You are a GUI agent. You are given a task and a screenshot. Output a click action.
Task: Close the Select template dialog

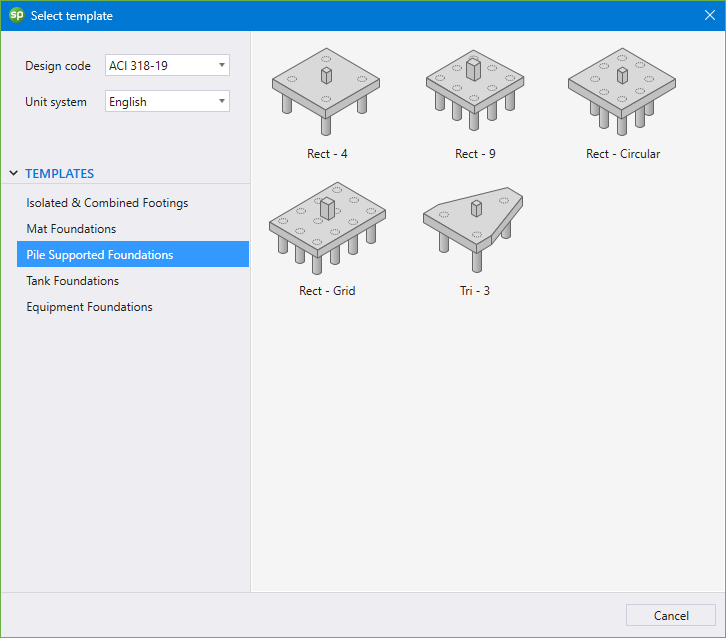[708, 16]
